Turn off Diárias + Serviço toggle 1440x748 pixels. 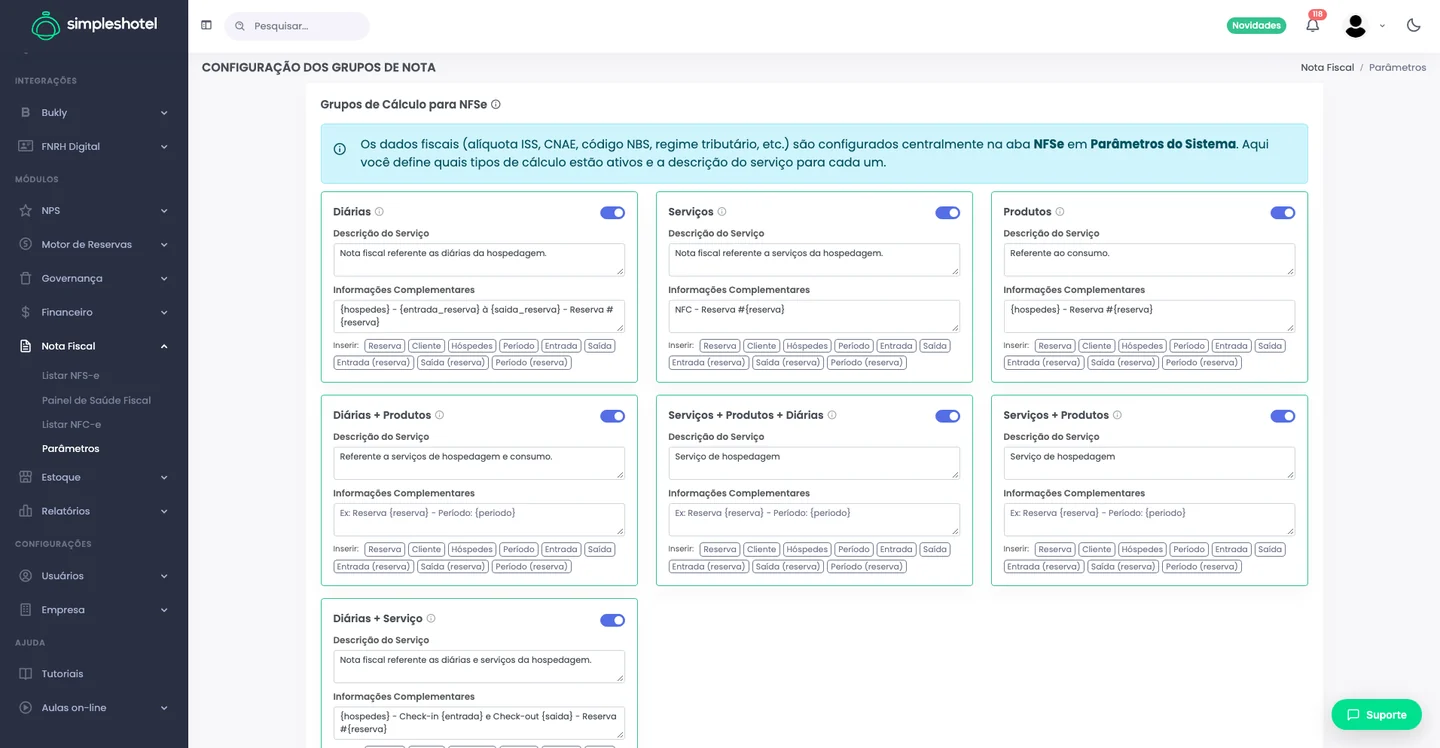(x=612, y=620)
